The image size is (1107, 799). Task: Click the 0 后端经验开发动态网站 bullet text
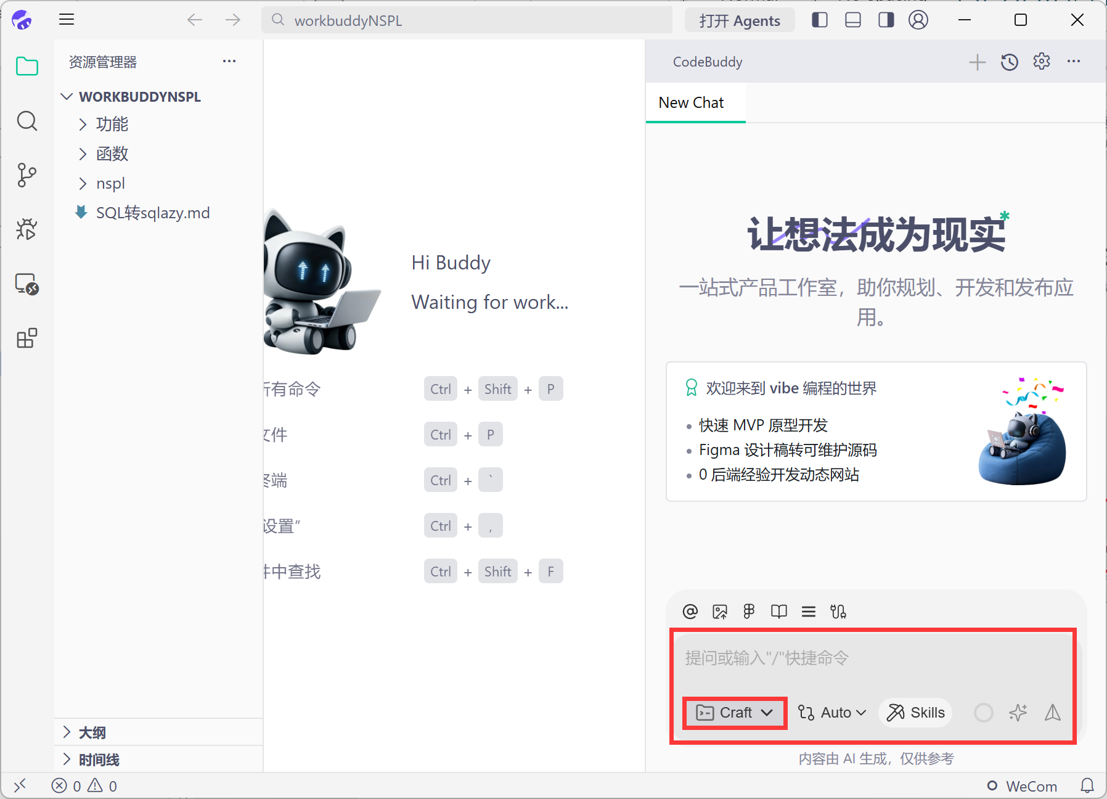pyautogui.click(x=779, y=475)
